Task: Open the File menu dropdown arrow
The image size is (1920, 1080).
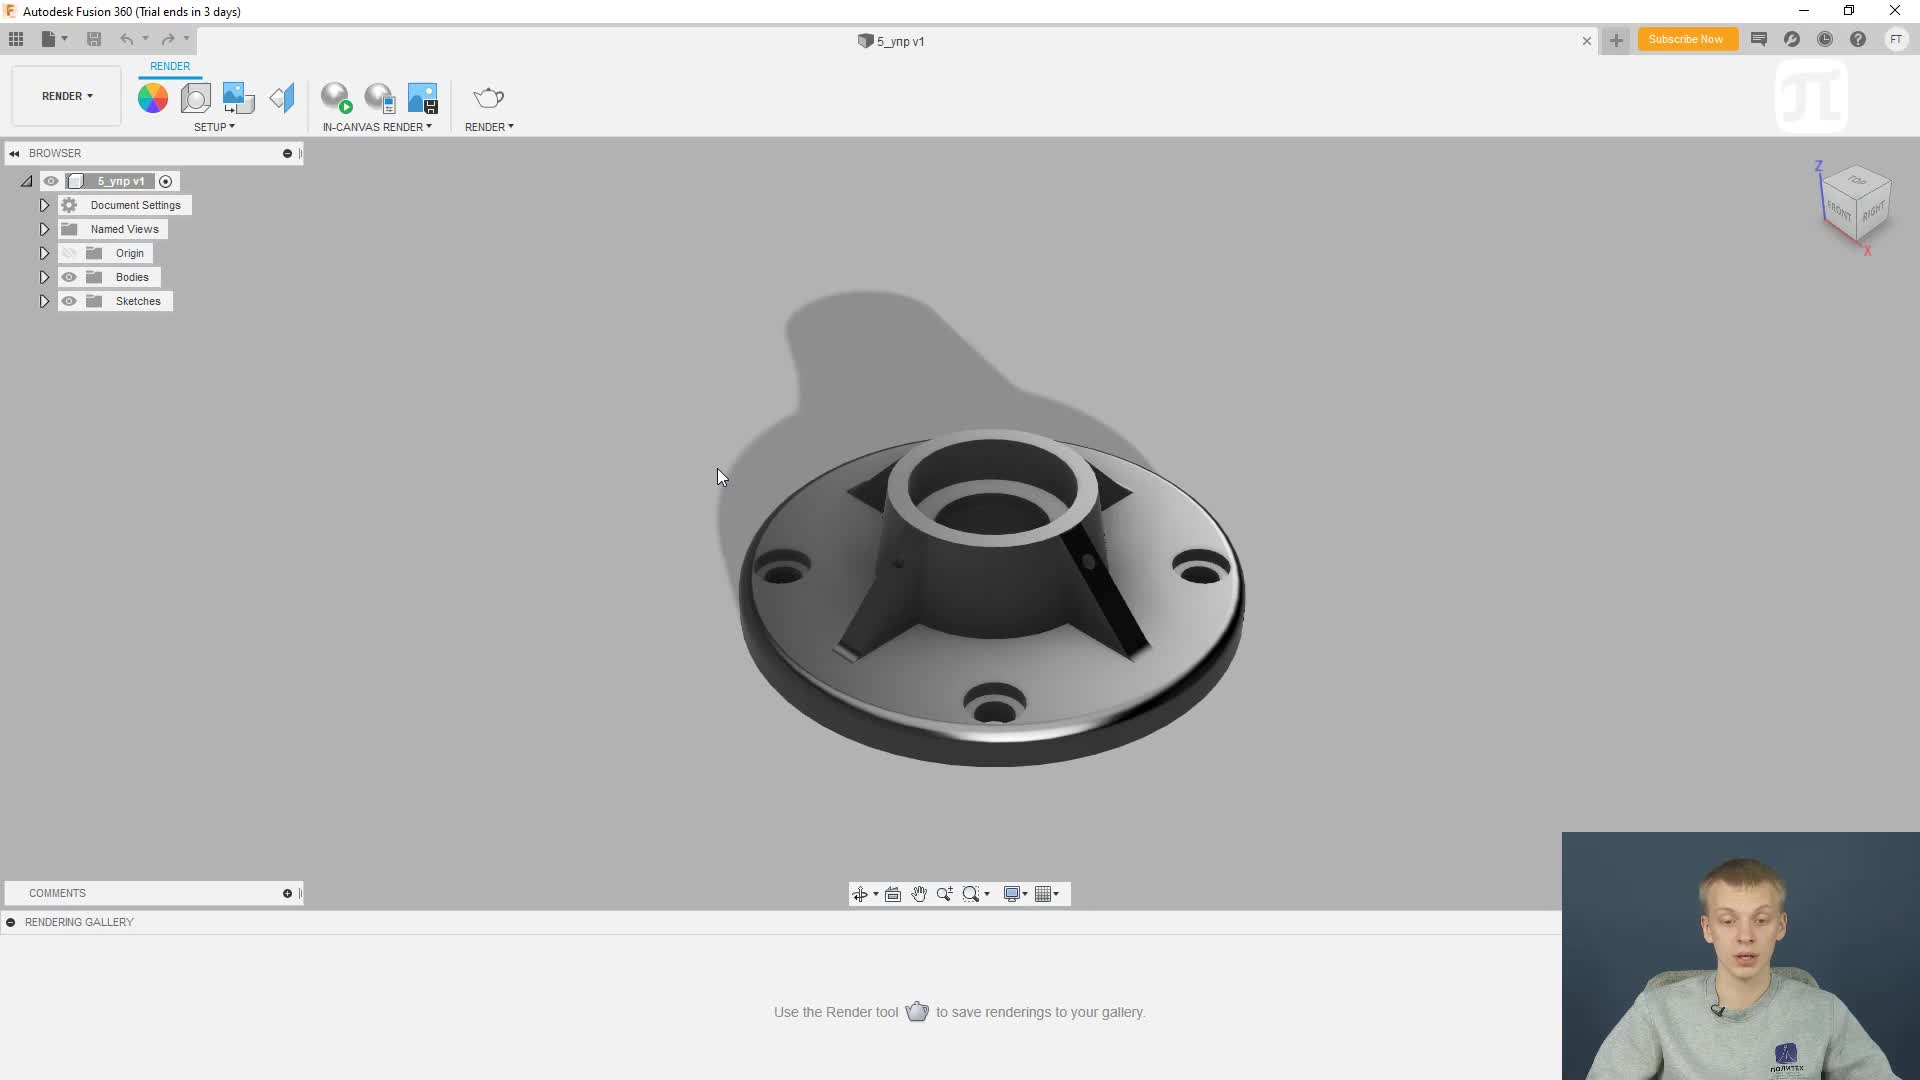Action: 65,39
